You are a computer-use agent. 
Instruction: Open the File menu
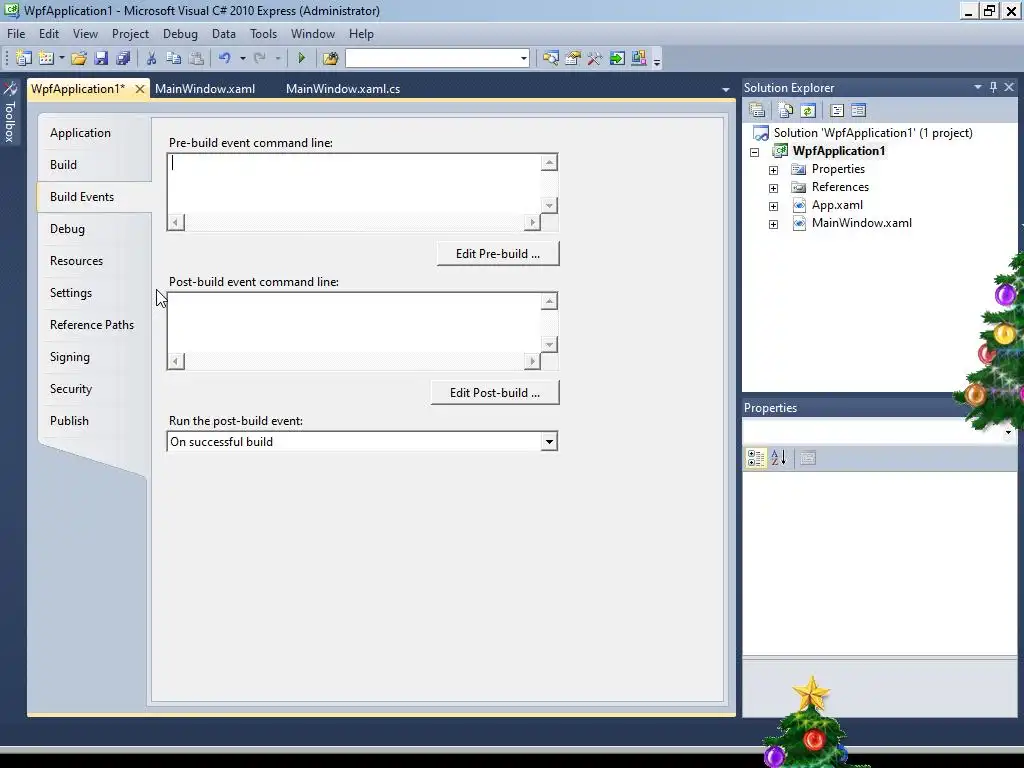16,34
